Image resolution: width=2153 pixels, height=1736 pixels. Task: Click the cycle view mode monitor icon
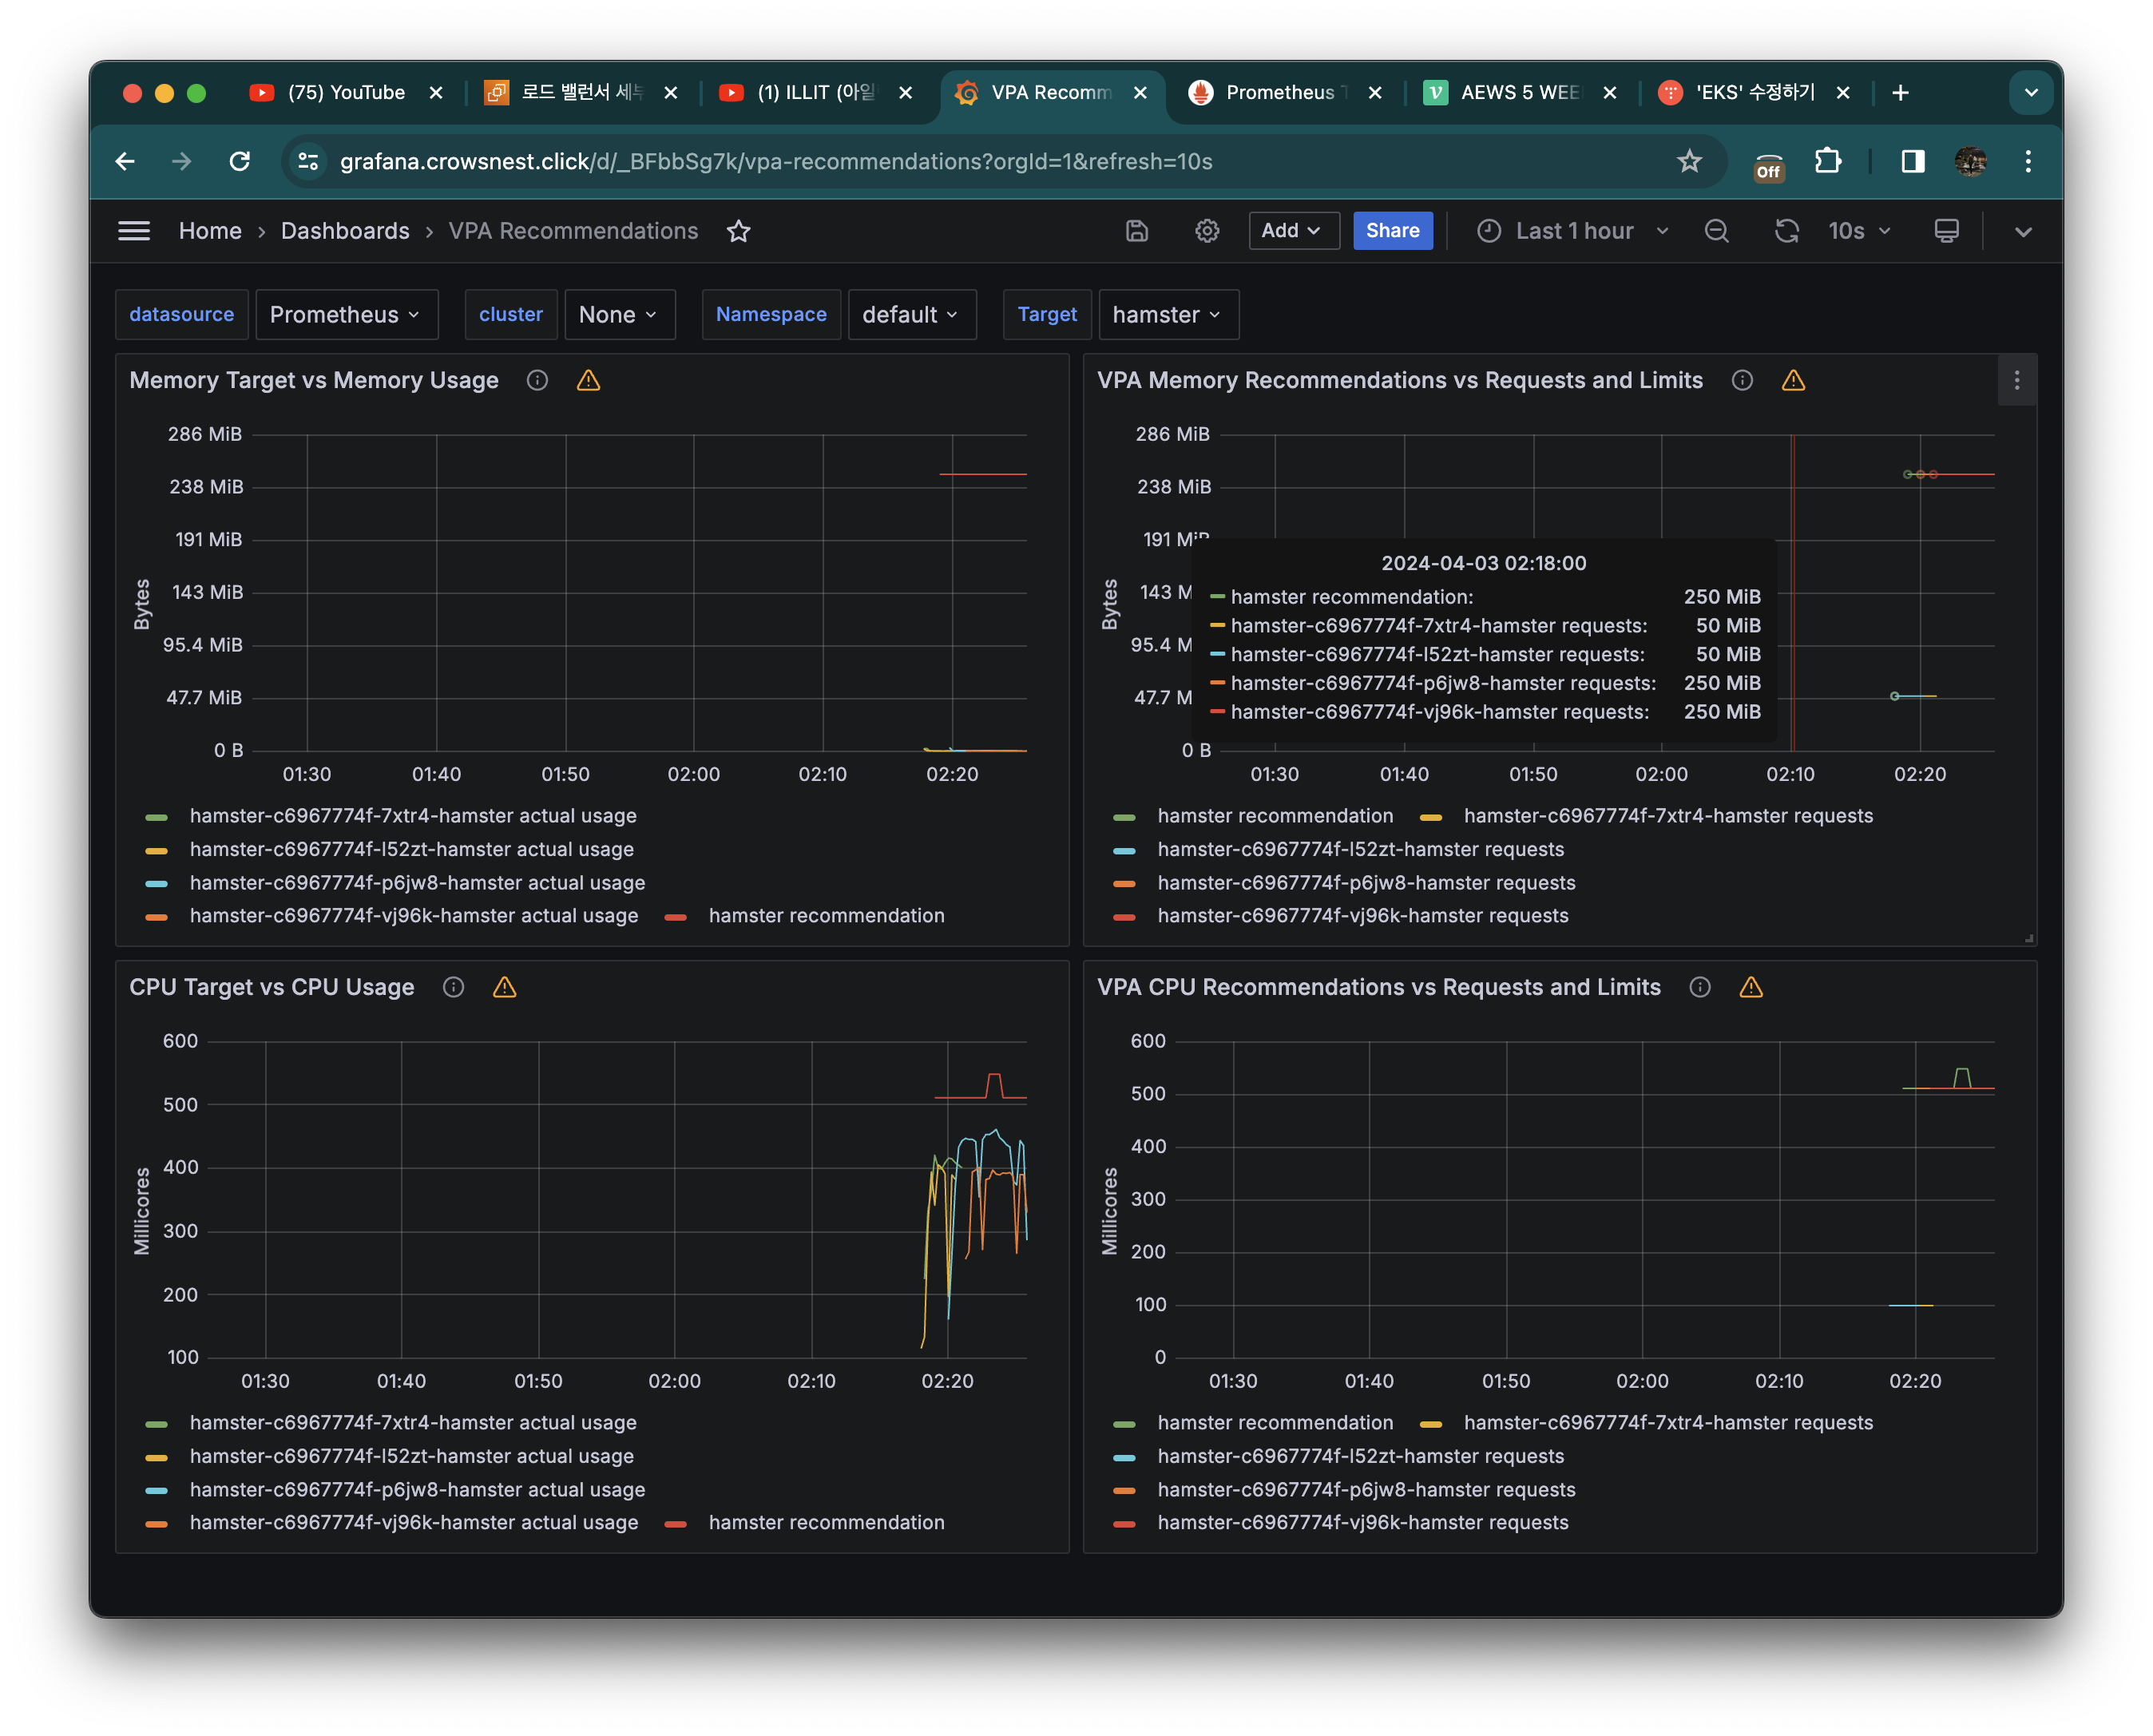[x=1946, y=231]
